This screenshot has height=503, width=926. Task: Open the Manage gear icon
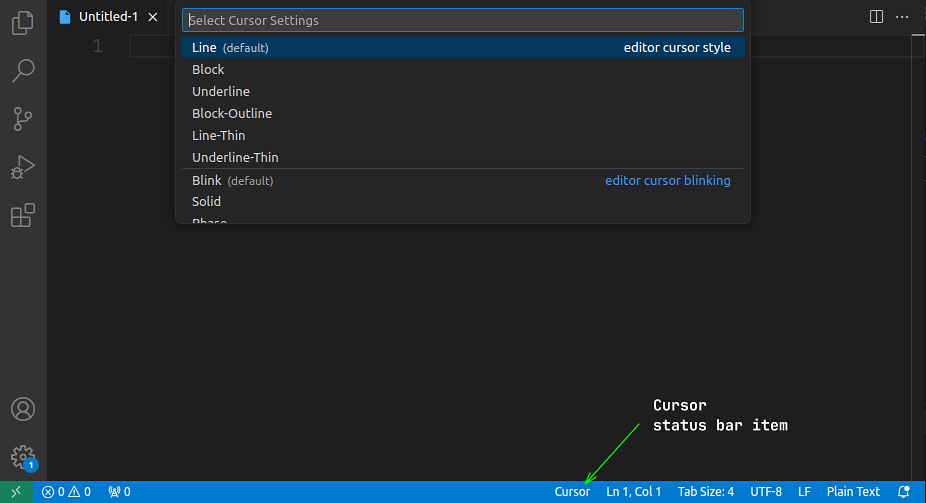[22, 457]
